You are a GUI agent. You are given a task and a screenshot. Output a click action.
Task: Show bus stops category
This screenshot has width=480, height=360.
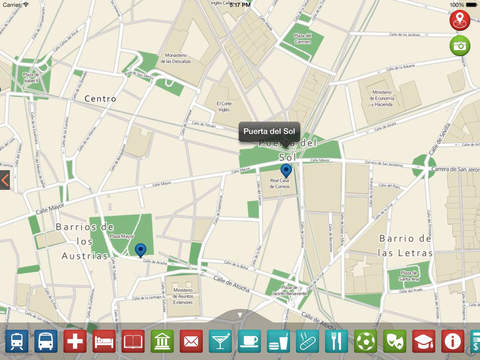coord(46,341)
